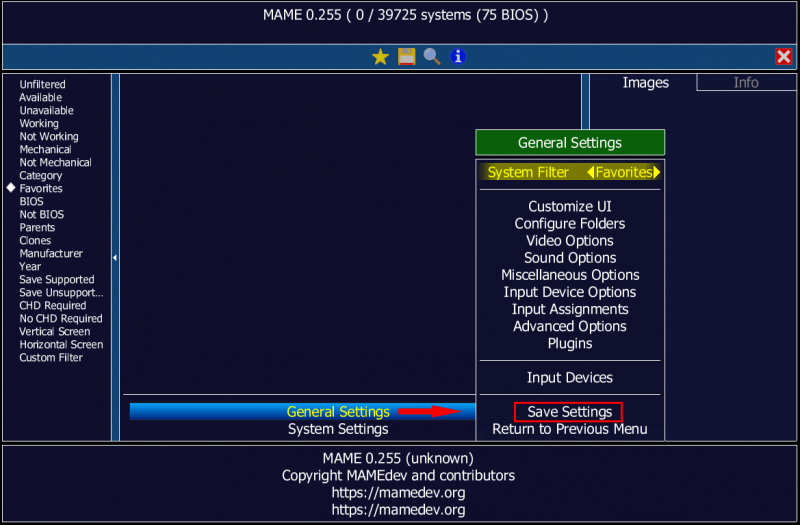Select previous System Filter with left arrow
The image size is (800, 525).
(590, 172)
